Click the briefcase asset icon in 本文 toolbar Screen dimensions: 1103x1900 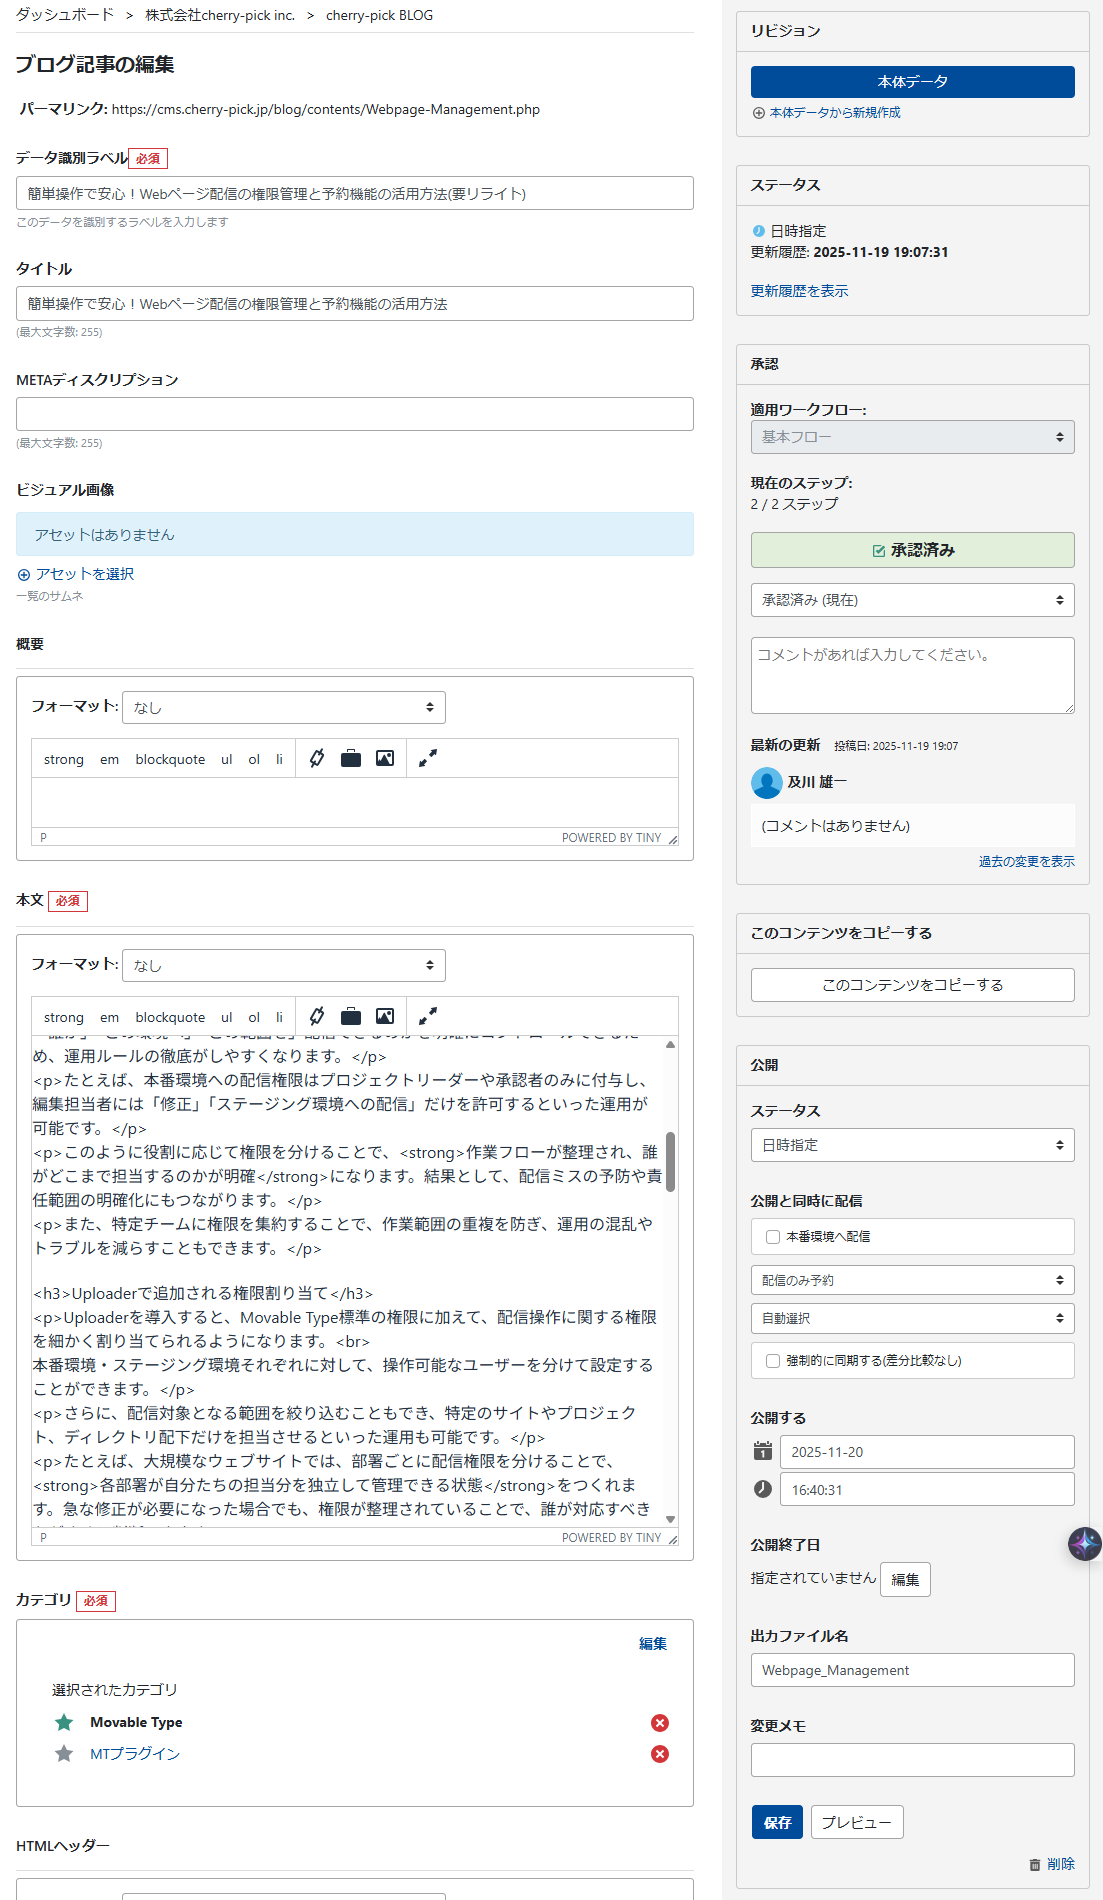(351, 1016)
